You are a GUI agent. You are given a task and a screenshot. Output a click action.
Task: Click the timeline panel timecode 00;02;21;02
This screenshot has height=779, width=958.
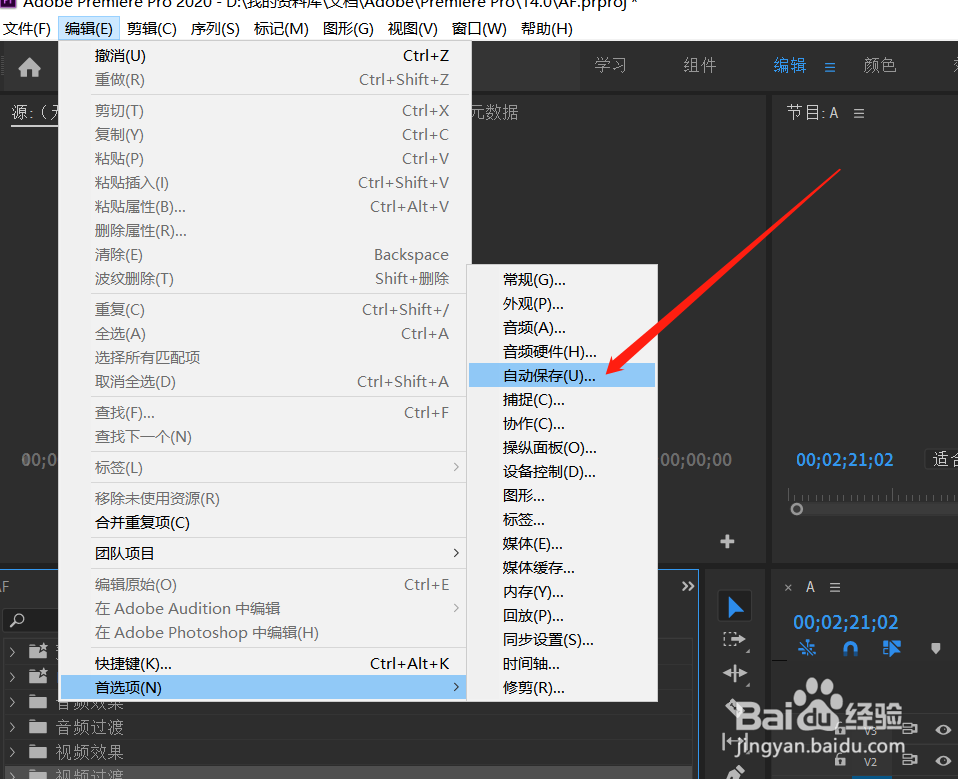point(846,622)
